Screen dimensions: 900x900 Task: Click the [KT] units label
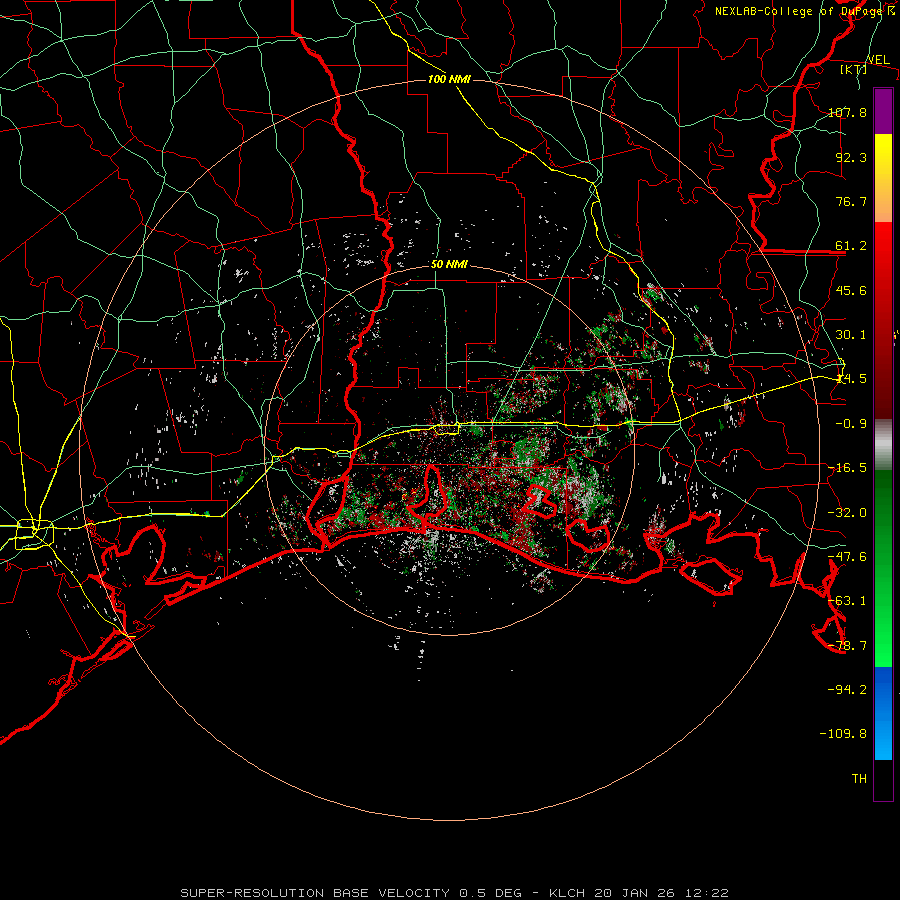[854, 69]
